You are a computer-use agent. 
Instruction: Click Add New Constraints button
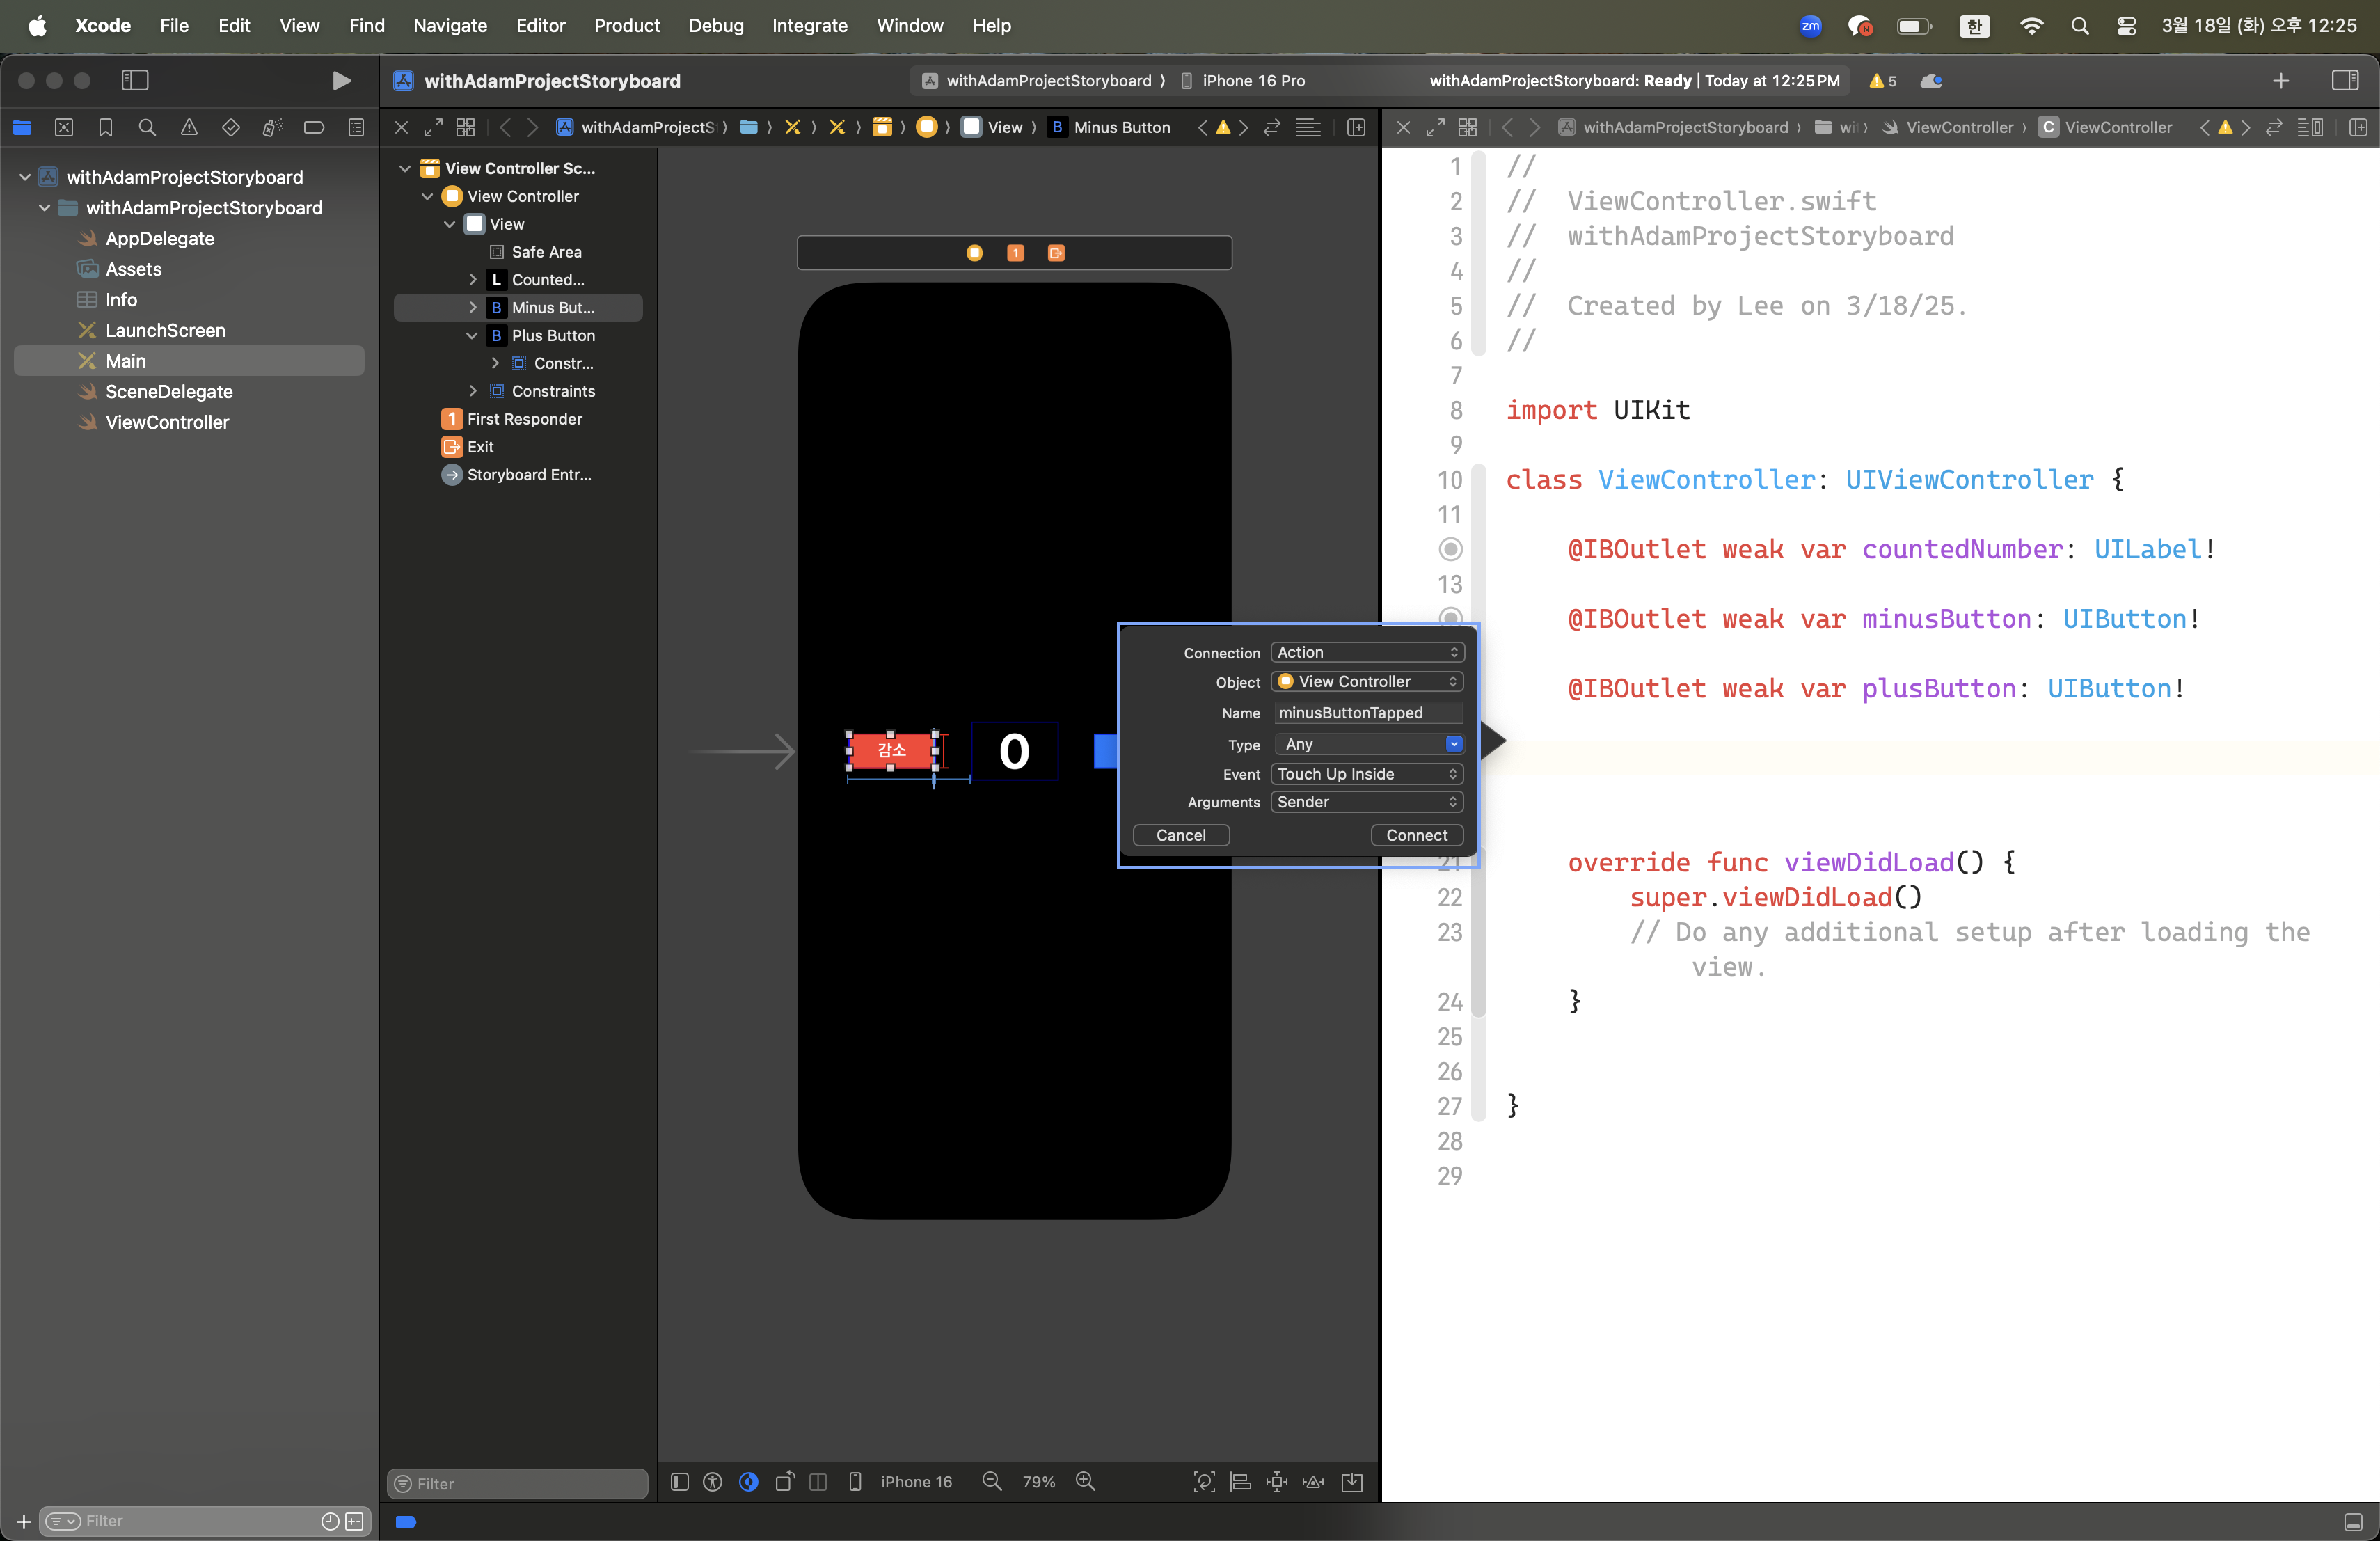[1277, 1481]
